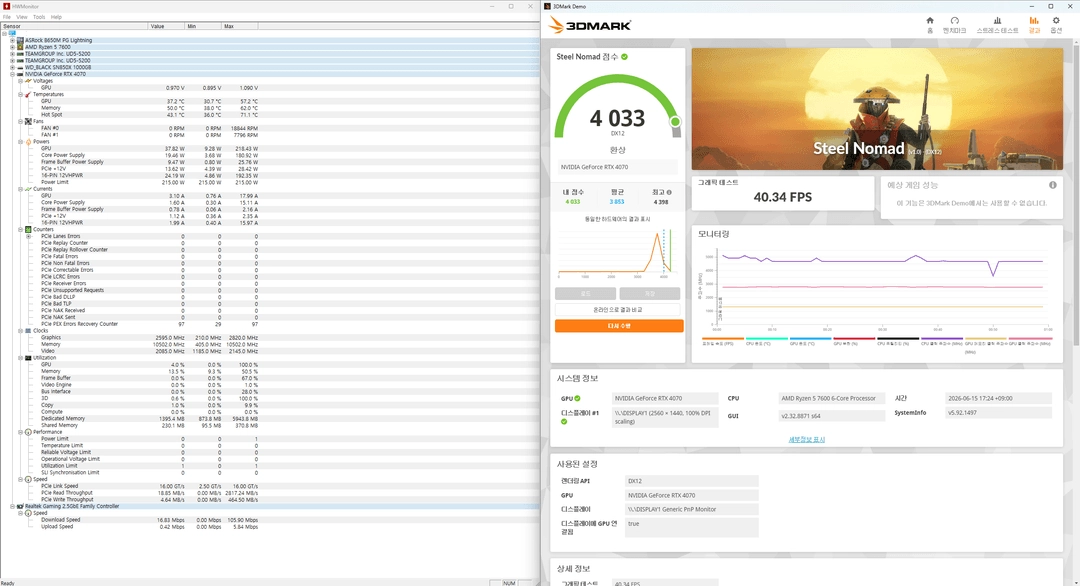
Task: Toggle CPU 클럭 주파수 legend series
Action: [x=942, y=341]
